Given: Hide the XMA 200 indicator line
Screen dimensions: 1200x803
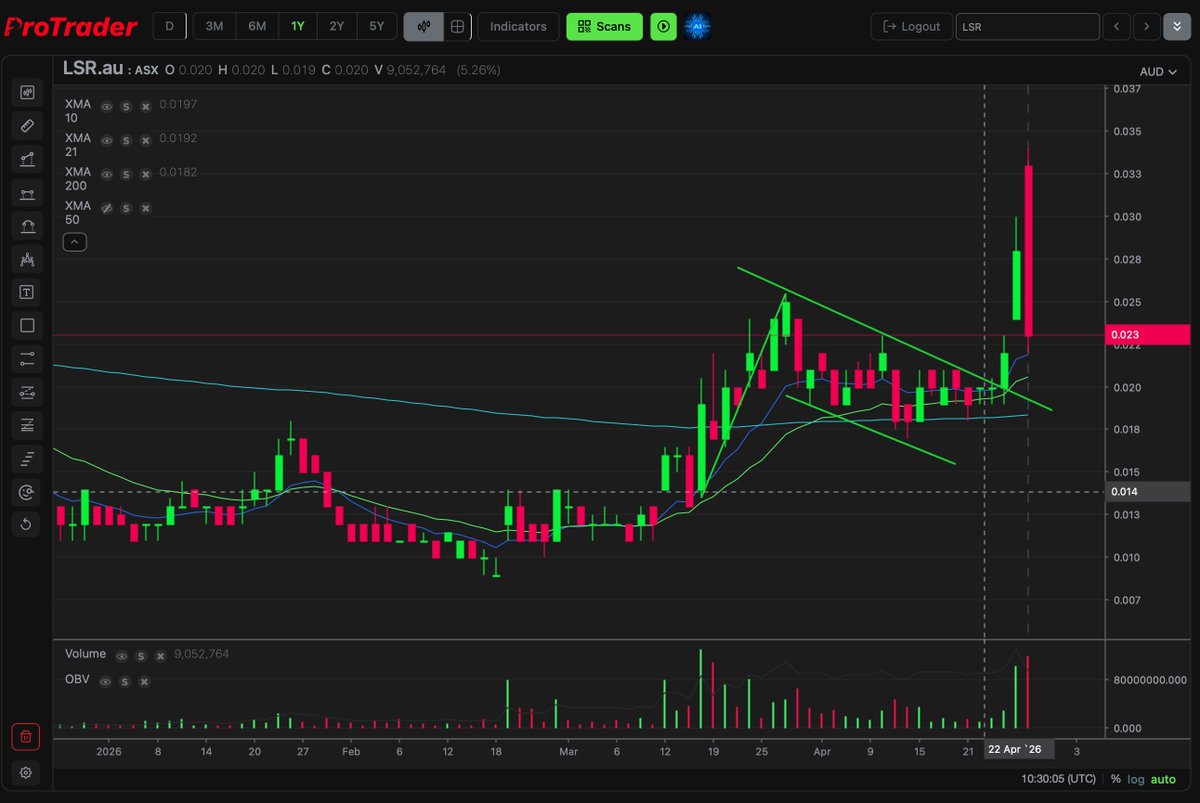Looking at the screenshot, I should pos(107,174).
